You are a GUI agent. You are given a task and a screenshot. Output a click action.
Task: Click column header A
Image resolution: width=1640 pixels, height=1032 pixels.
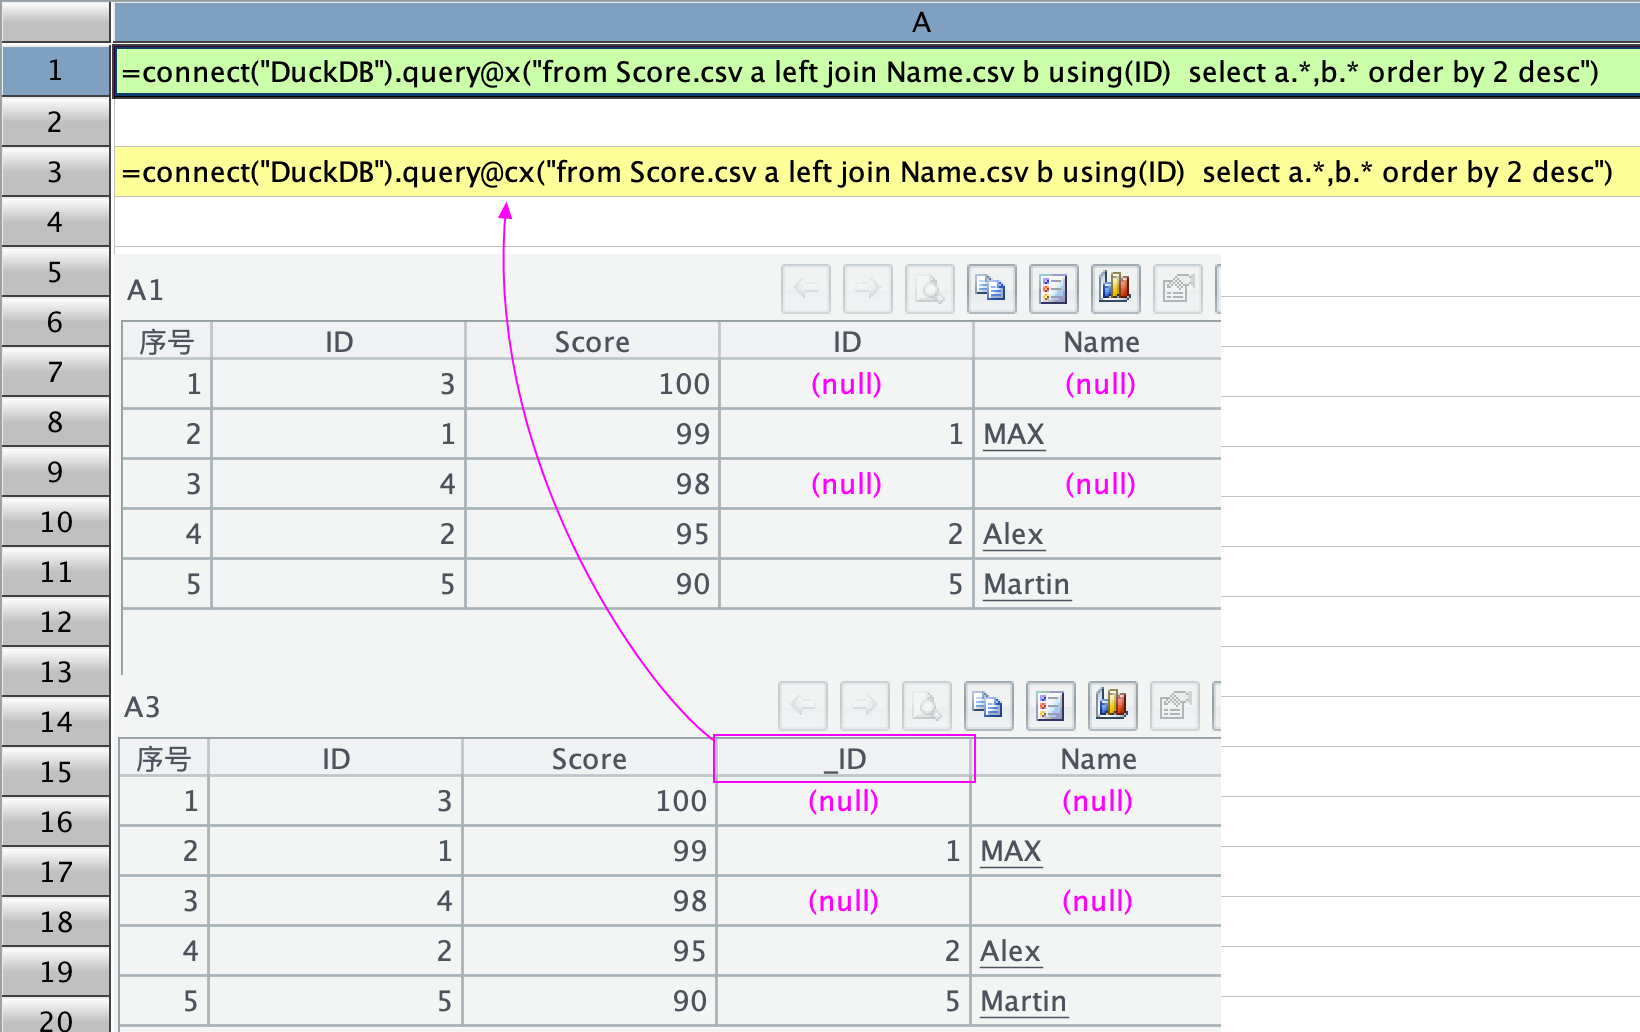[x=920, y=22]
